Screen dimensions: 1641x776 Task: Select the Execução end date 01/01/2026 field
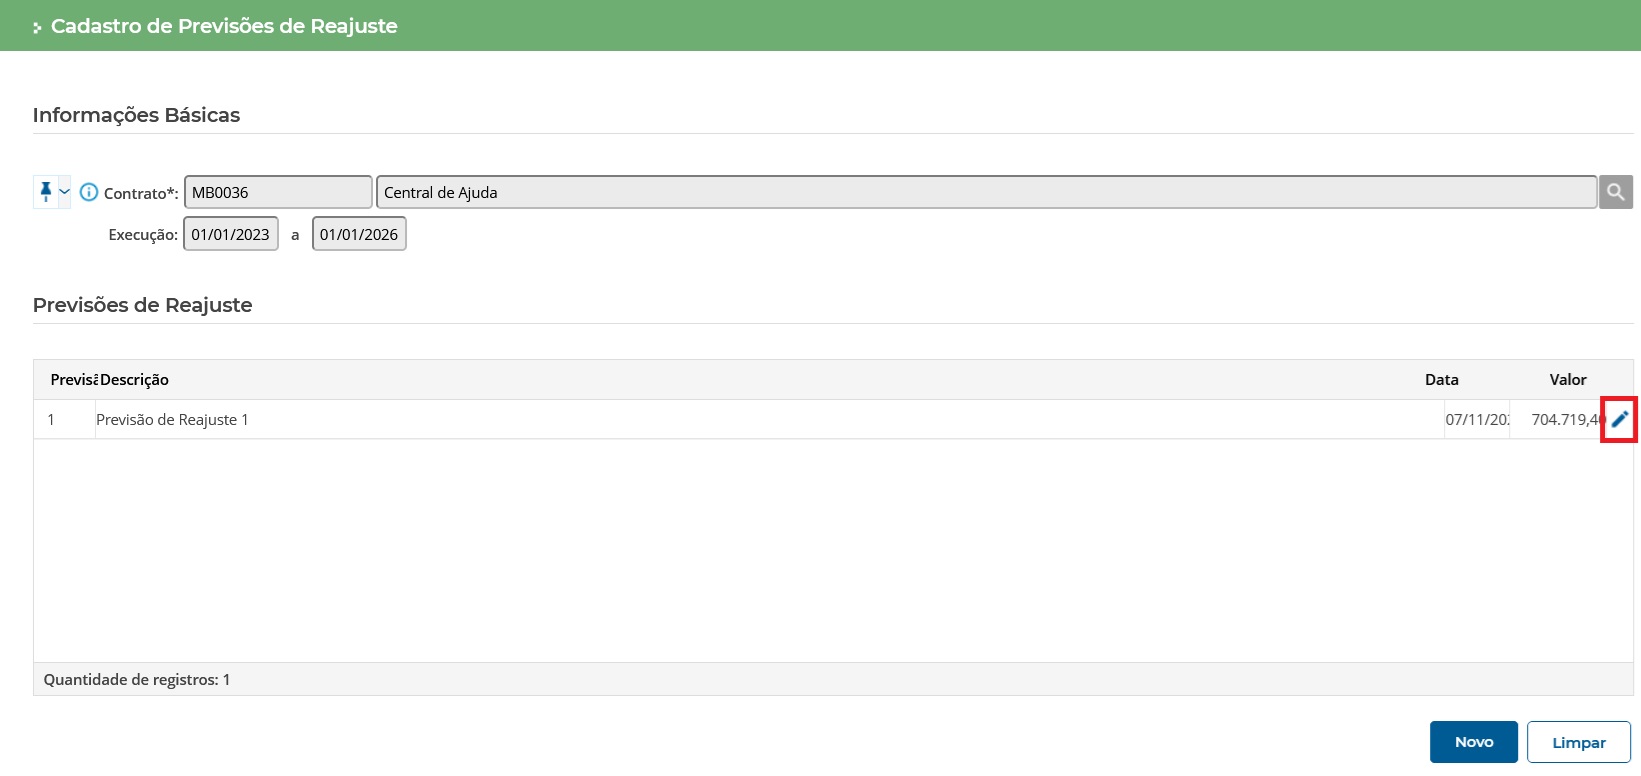(359, 234)
